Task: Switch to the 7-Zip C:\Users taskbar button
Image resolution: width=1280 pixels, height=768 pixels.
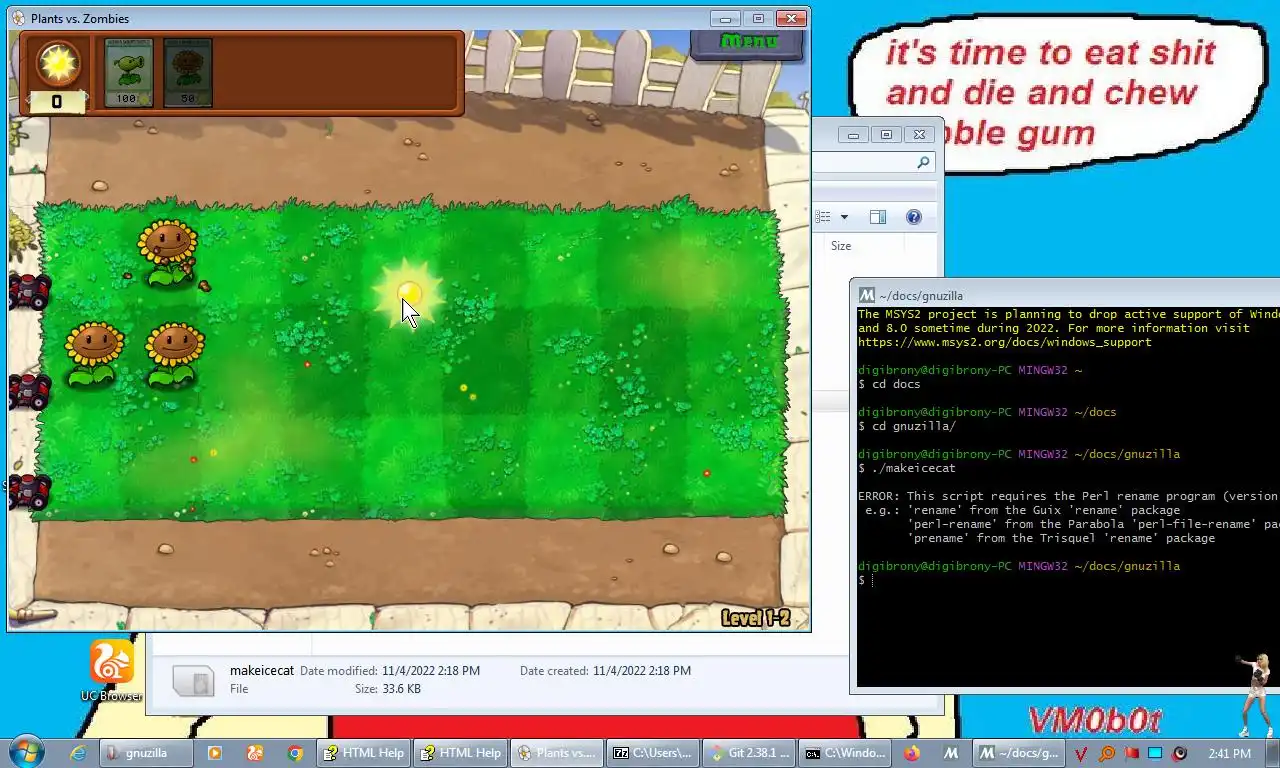Action: click(653, 753)
